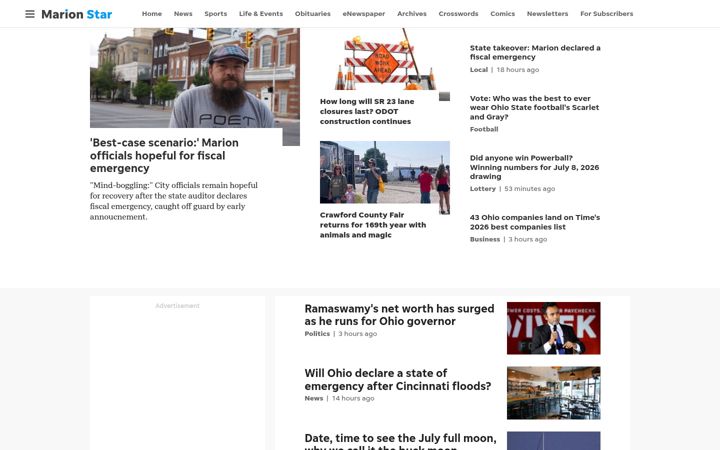
Task: Go to Comics section
Action: [x=502, y=14]
